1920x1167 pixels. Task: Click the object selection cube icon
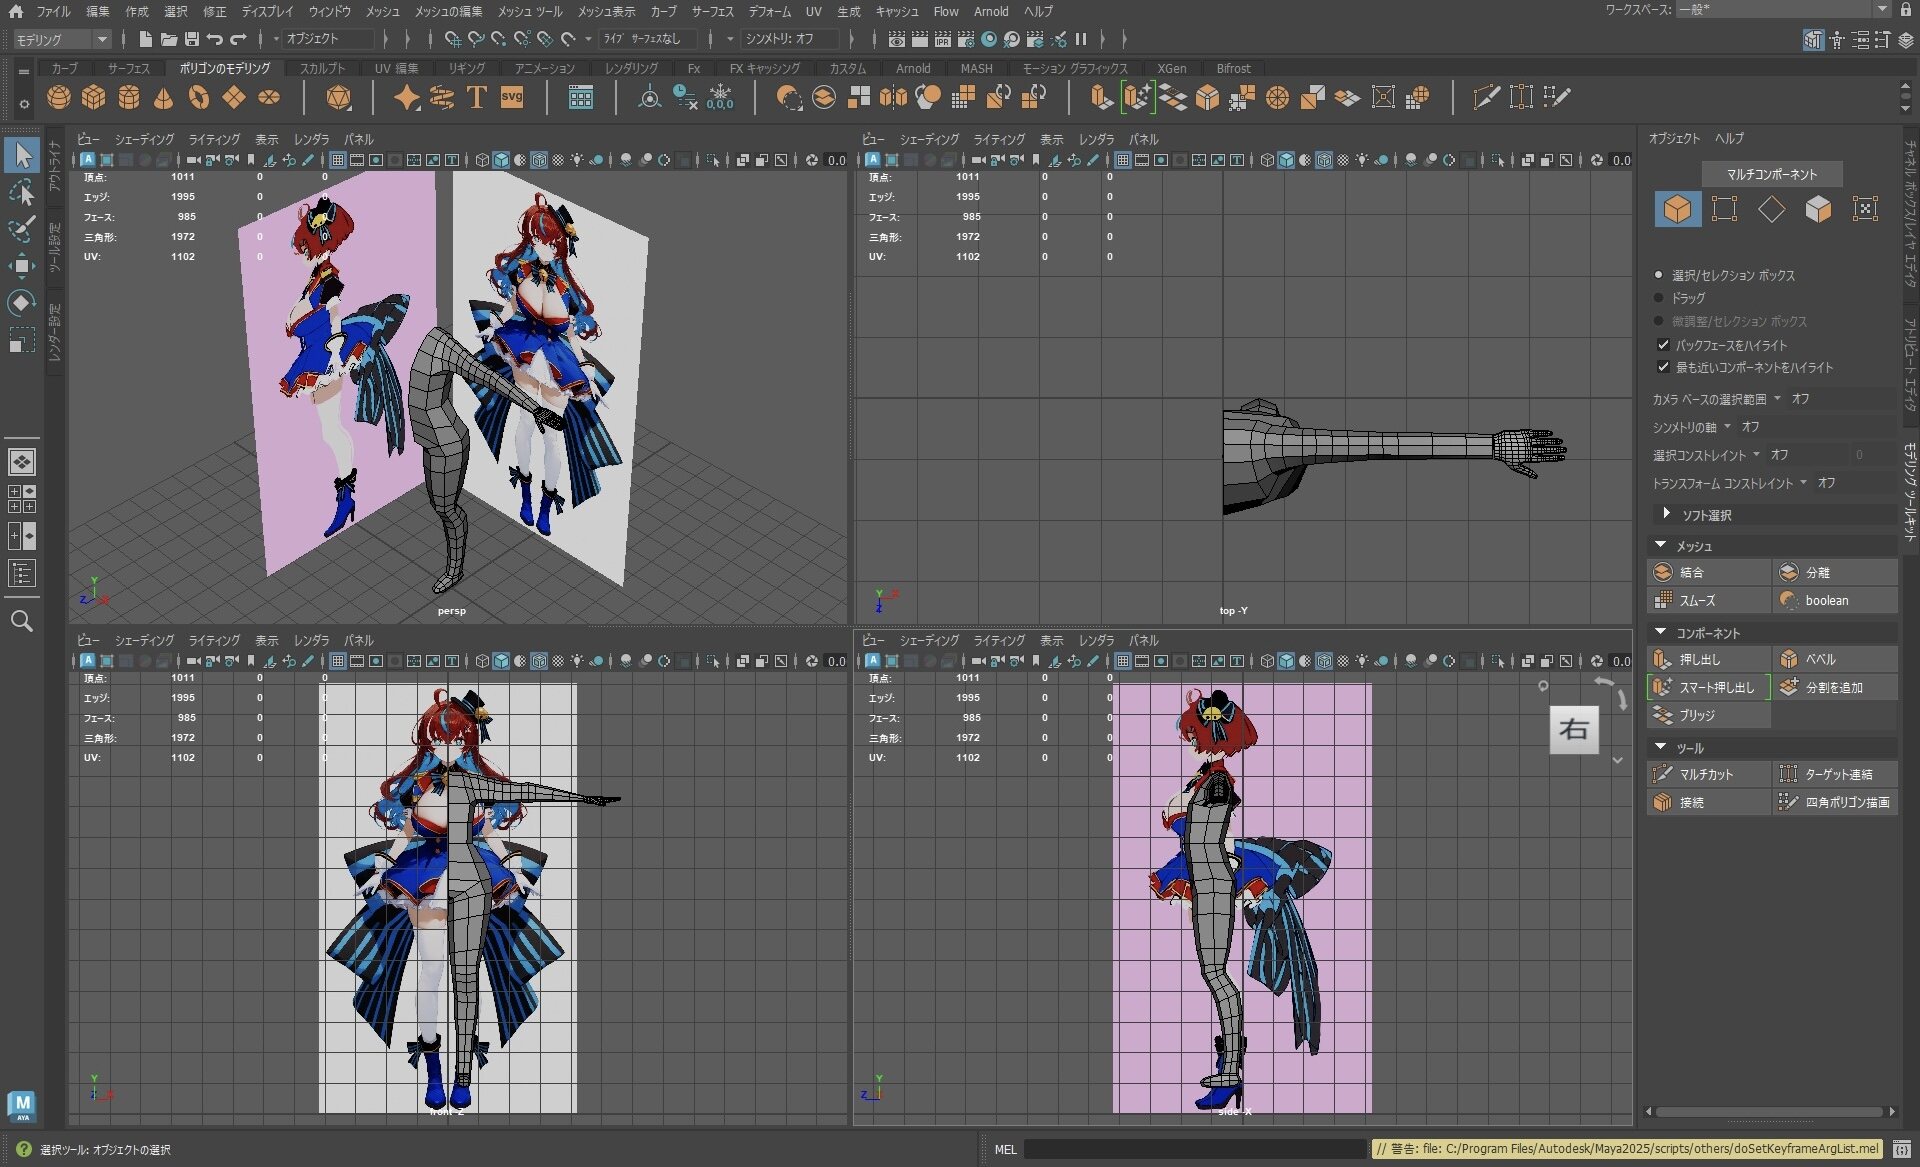point(1677,208)
